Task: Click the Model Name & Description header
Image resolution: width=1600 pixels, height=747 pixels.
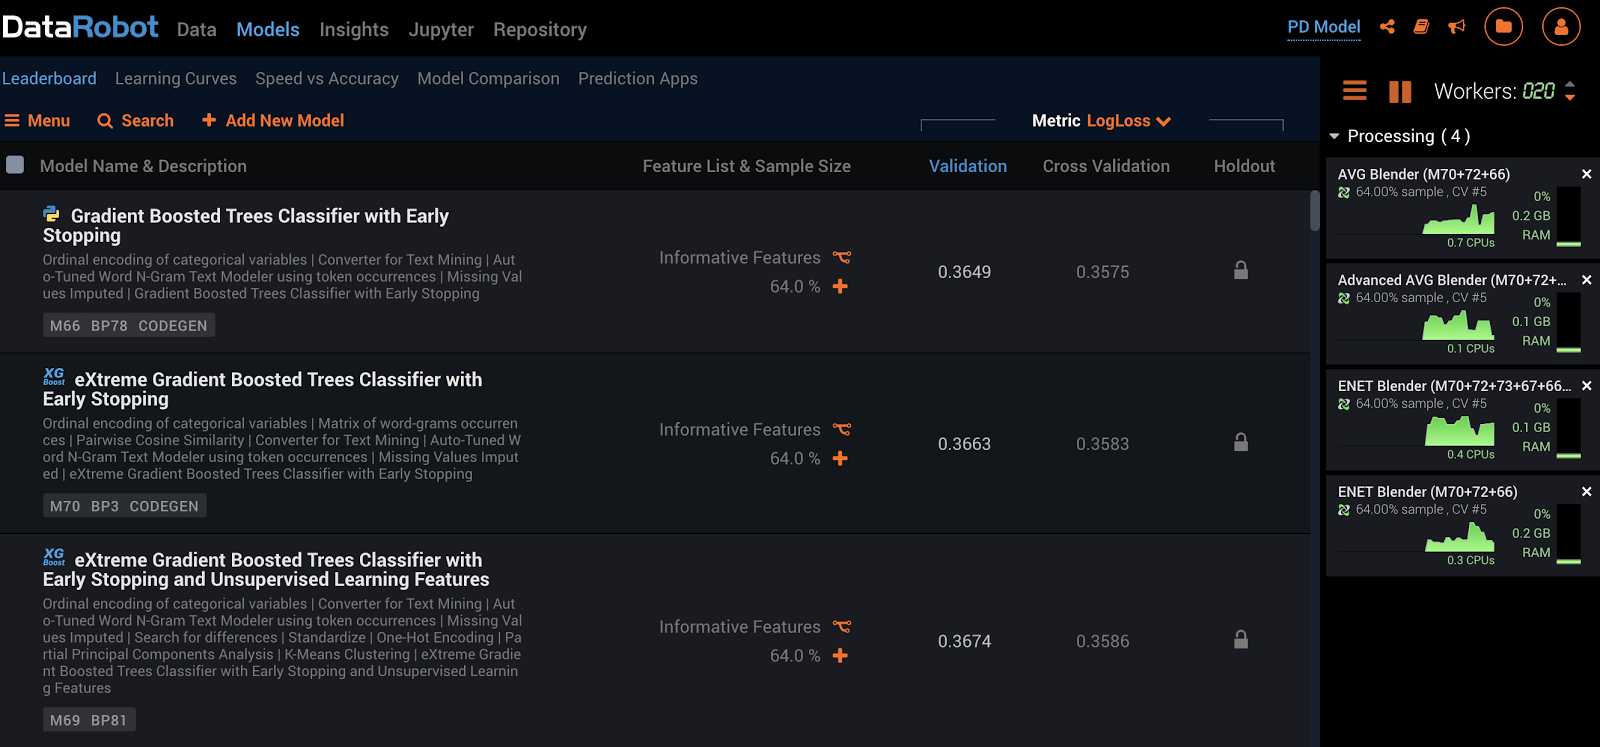Action: [x=143, y=166]
